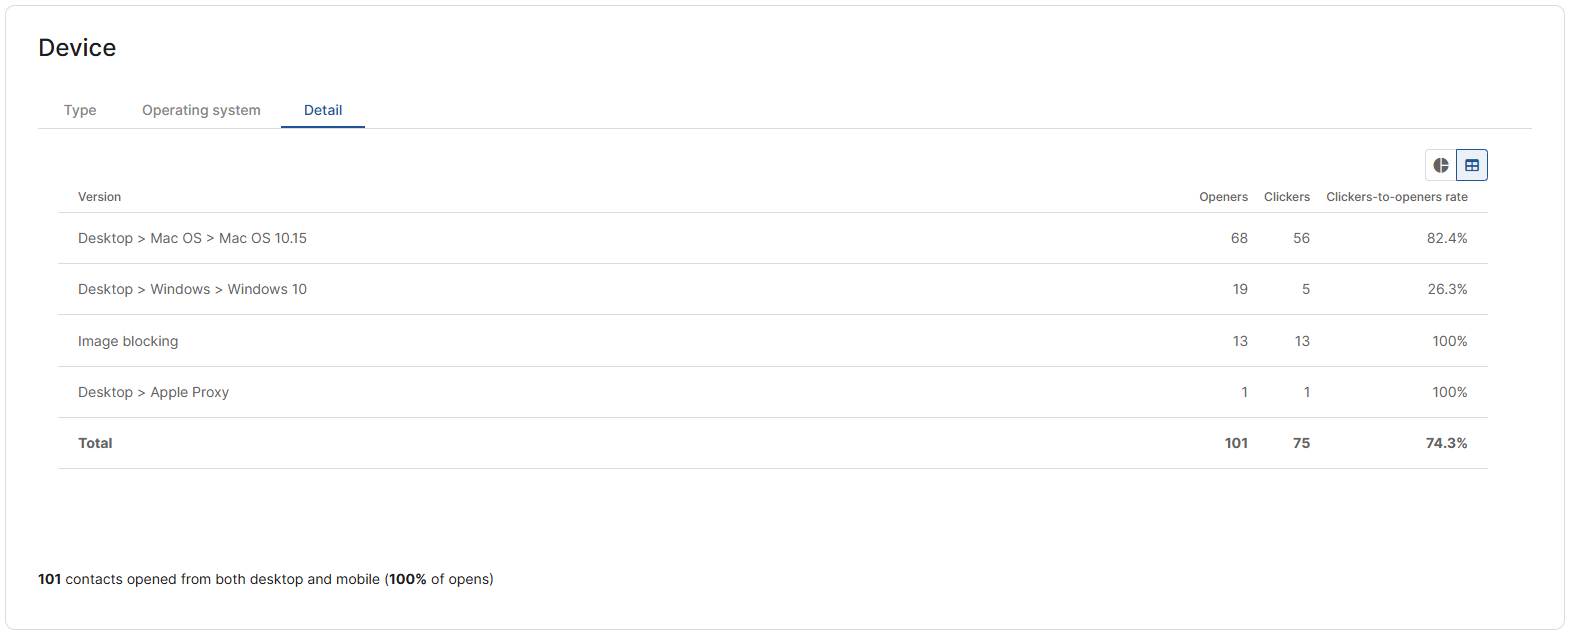The width and height of the screenshot is (1574, 638).
Task: Switch to pie chart view
Action: (1441, 165)
